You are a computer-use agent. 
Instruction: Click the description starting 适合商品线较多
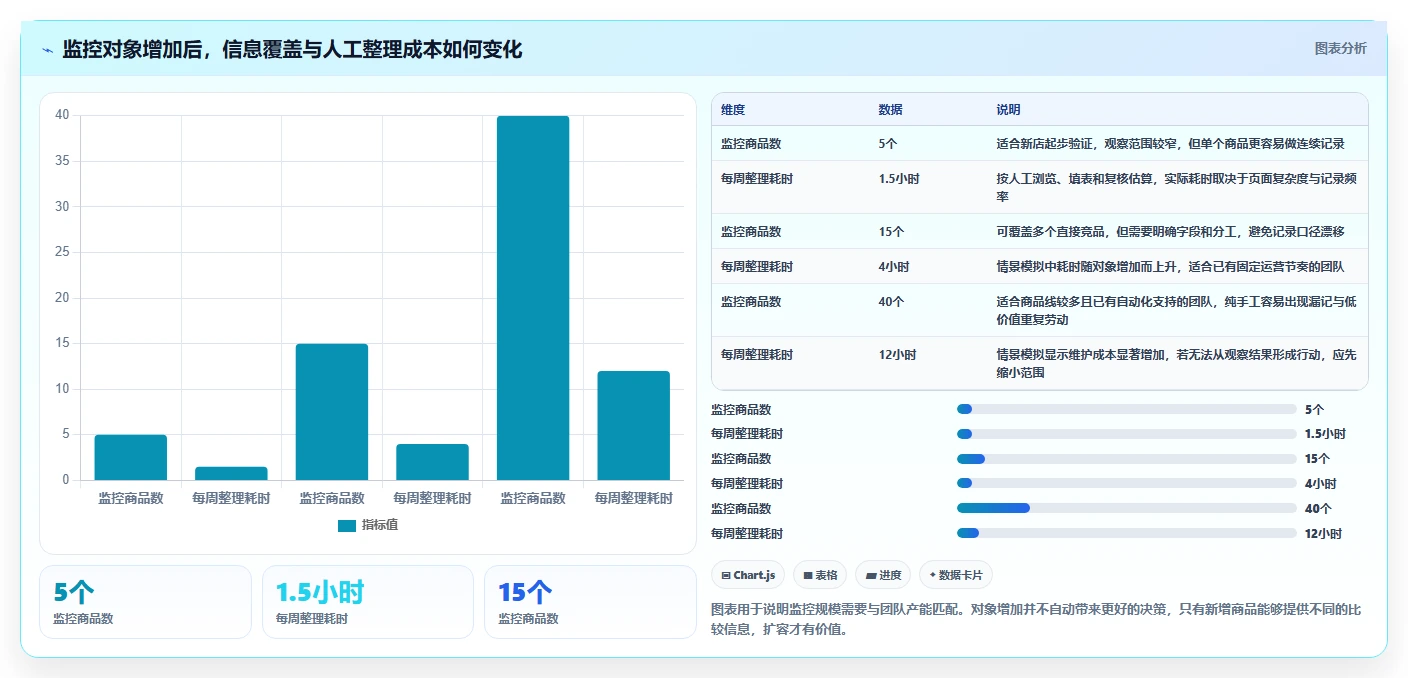tap(1176, 311)
